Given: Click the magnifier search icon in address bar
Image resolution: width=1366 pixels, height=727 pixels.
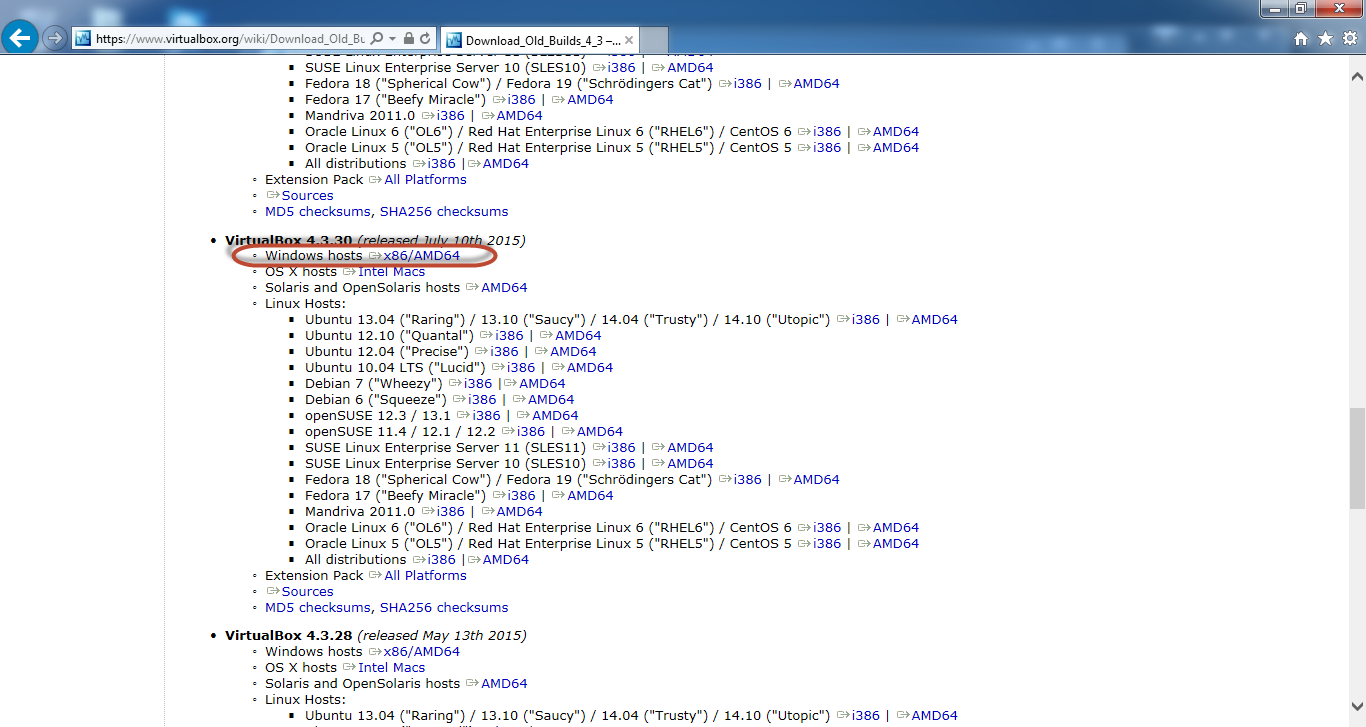Looking at the screenshot, I should coord(376,39).
